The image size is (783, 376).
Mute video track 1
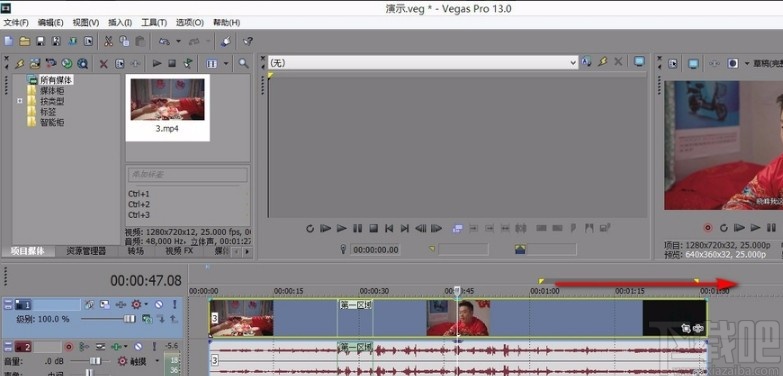click(159, 304)
